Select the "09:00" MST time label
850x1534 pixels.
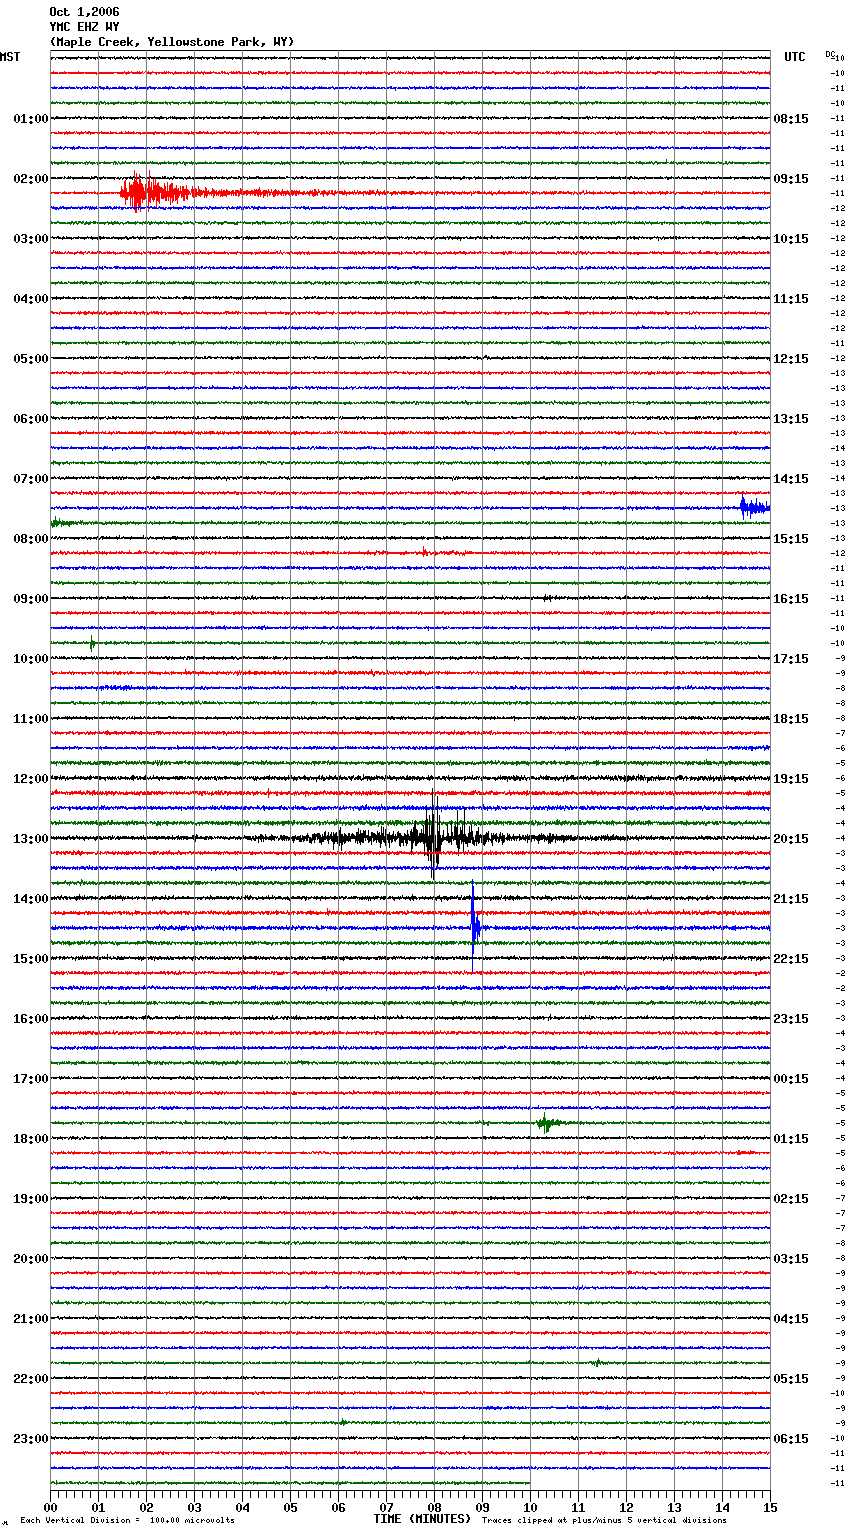[31, 599]
